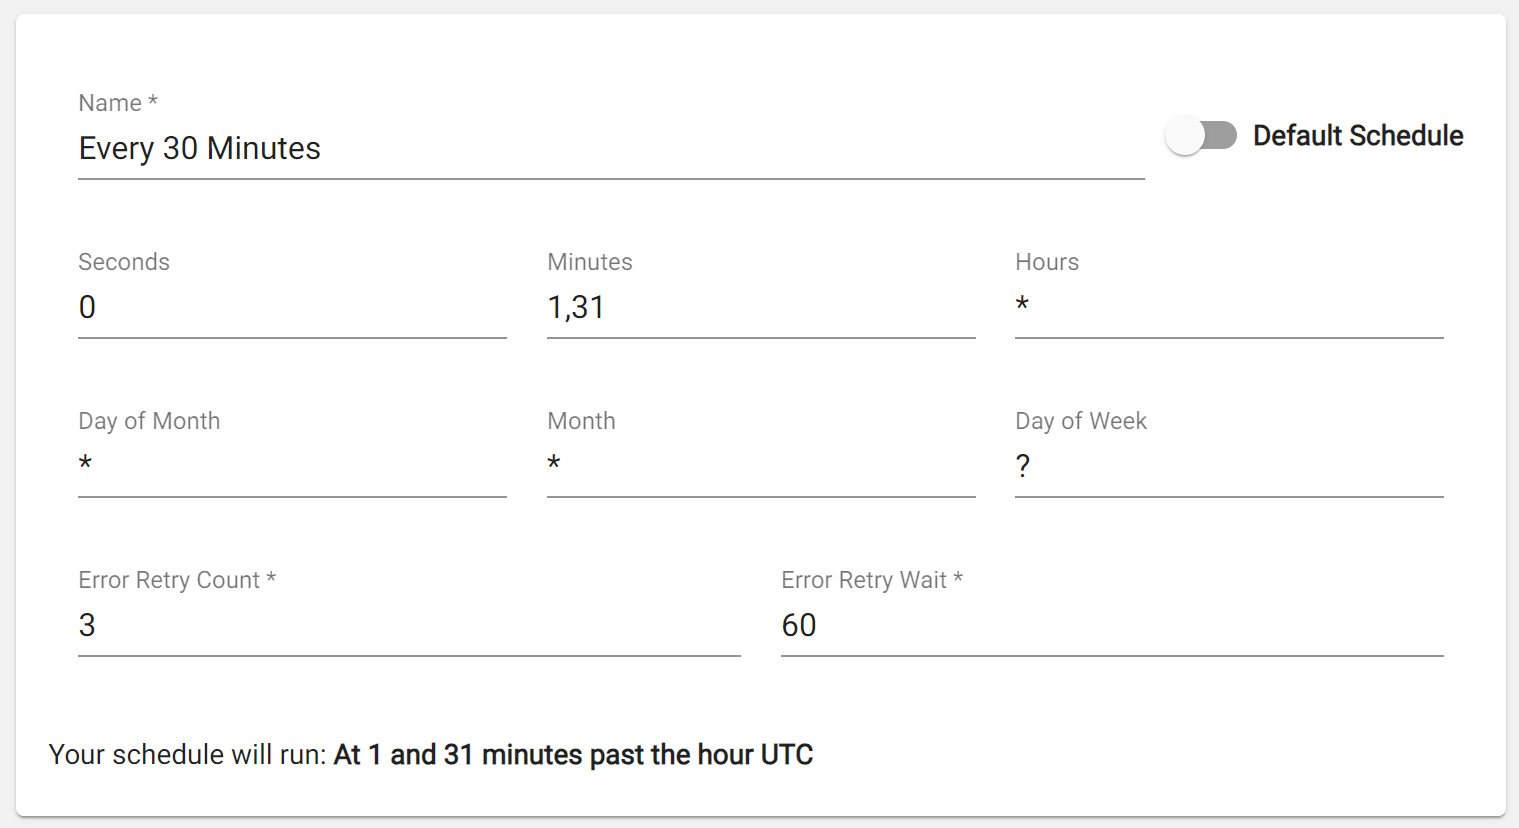
Task: Select the Minutes field showing 1,31
Action: (761, 307)
